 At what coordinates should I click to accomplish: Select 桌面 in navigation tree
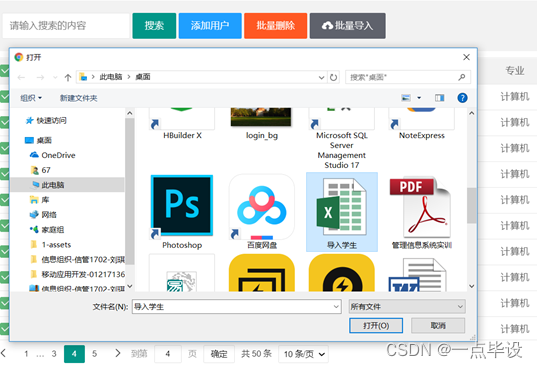[x=38, y=140]
